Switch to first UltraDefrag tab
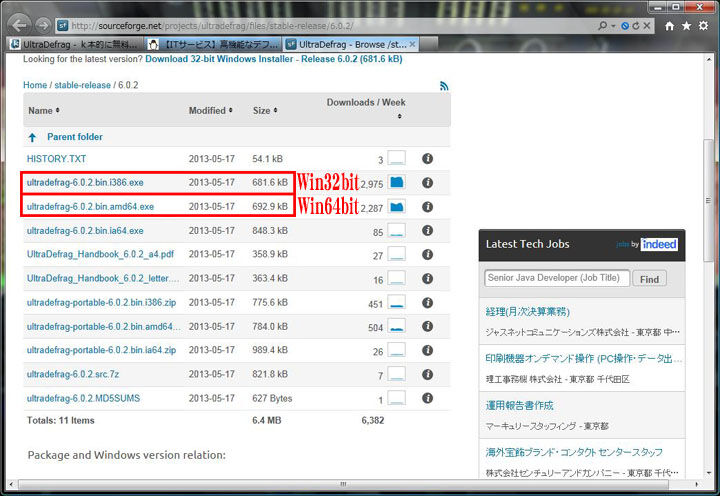 tap(76, 45)
